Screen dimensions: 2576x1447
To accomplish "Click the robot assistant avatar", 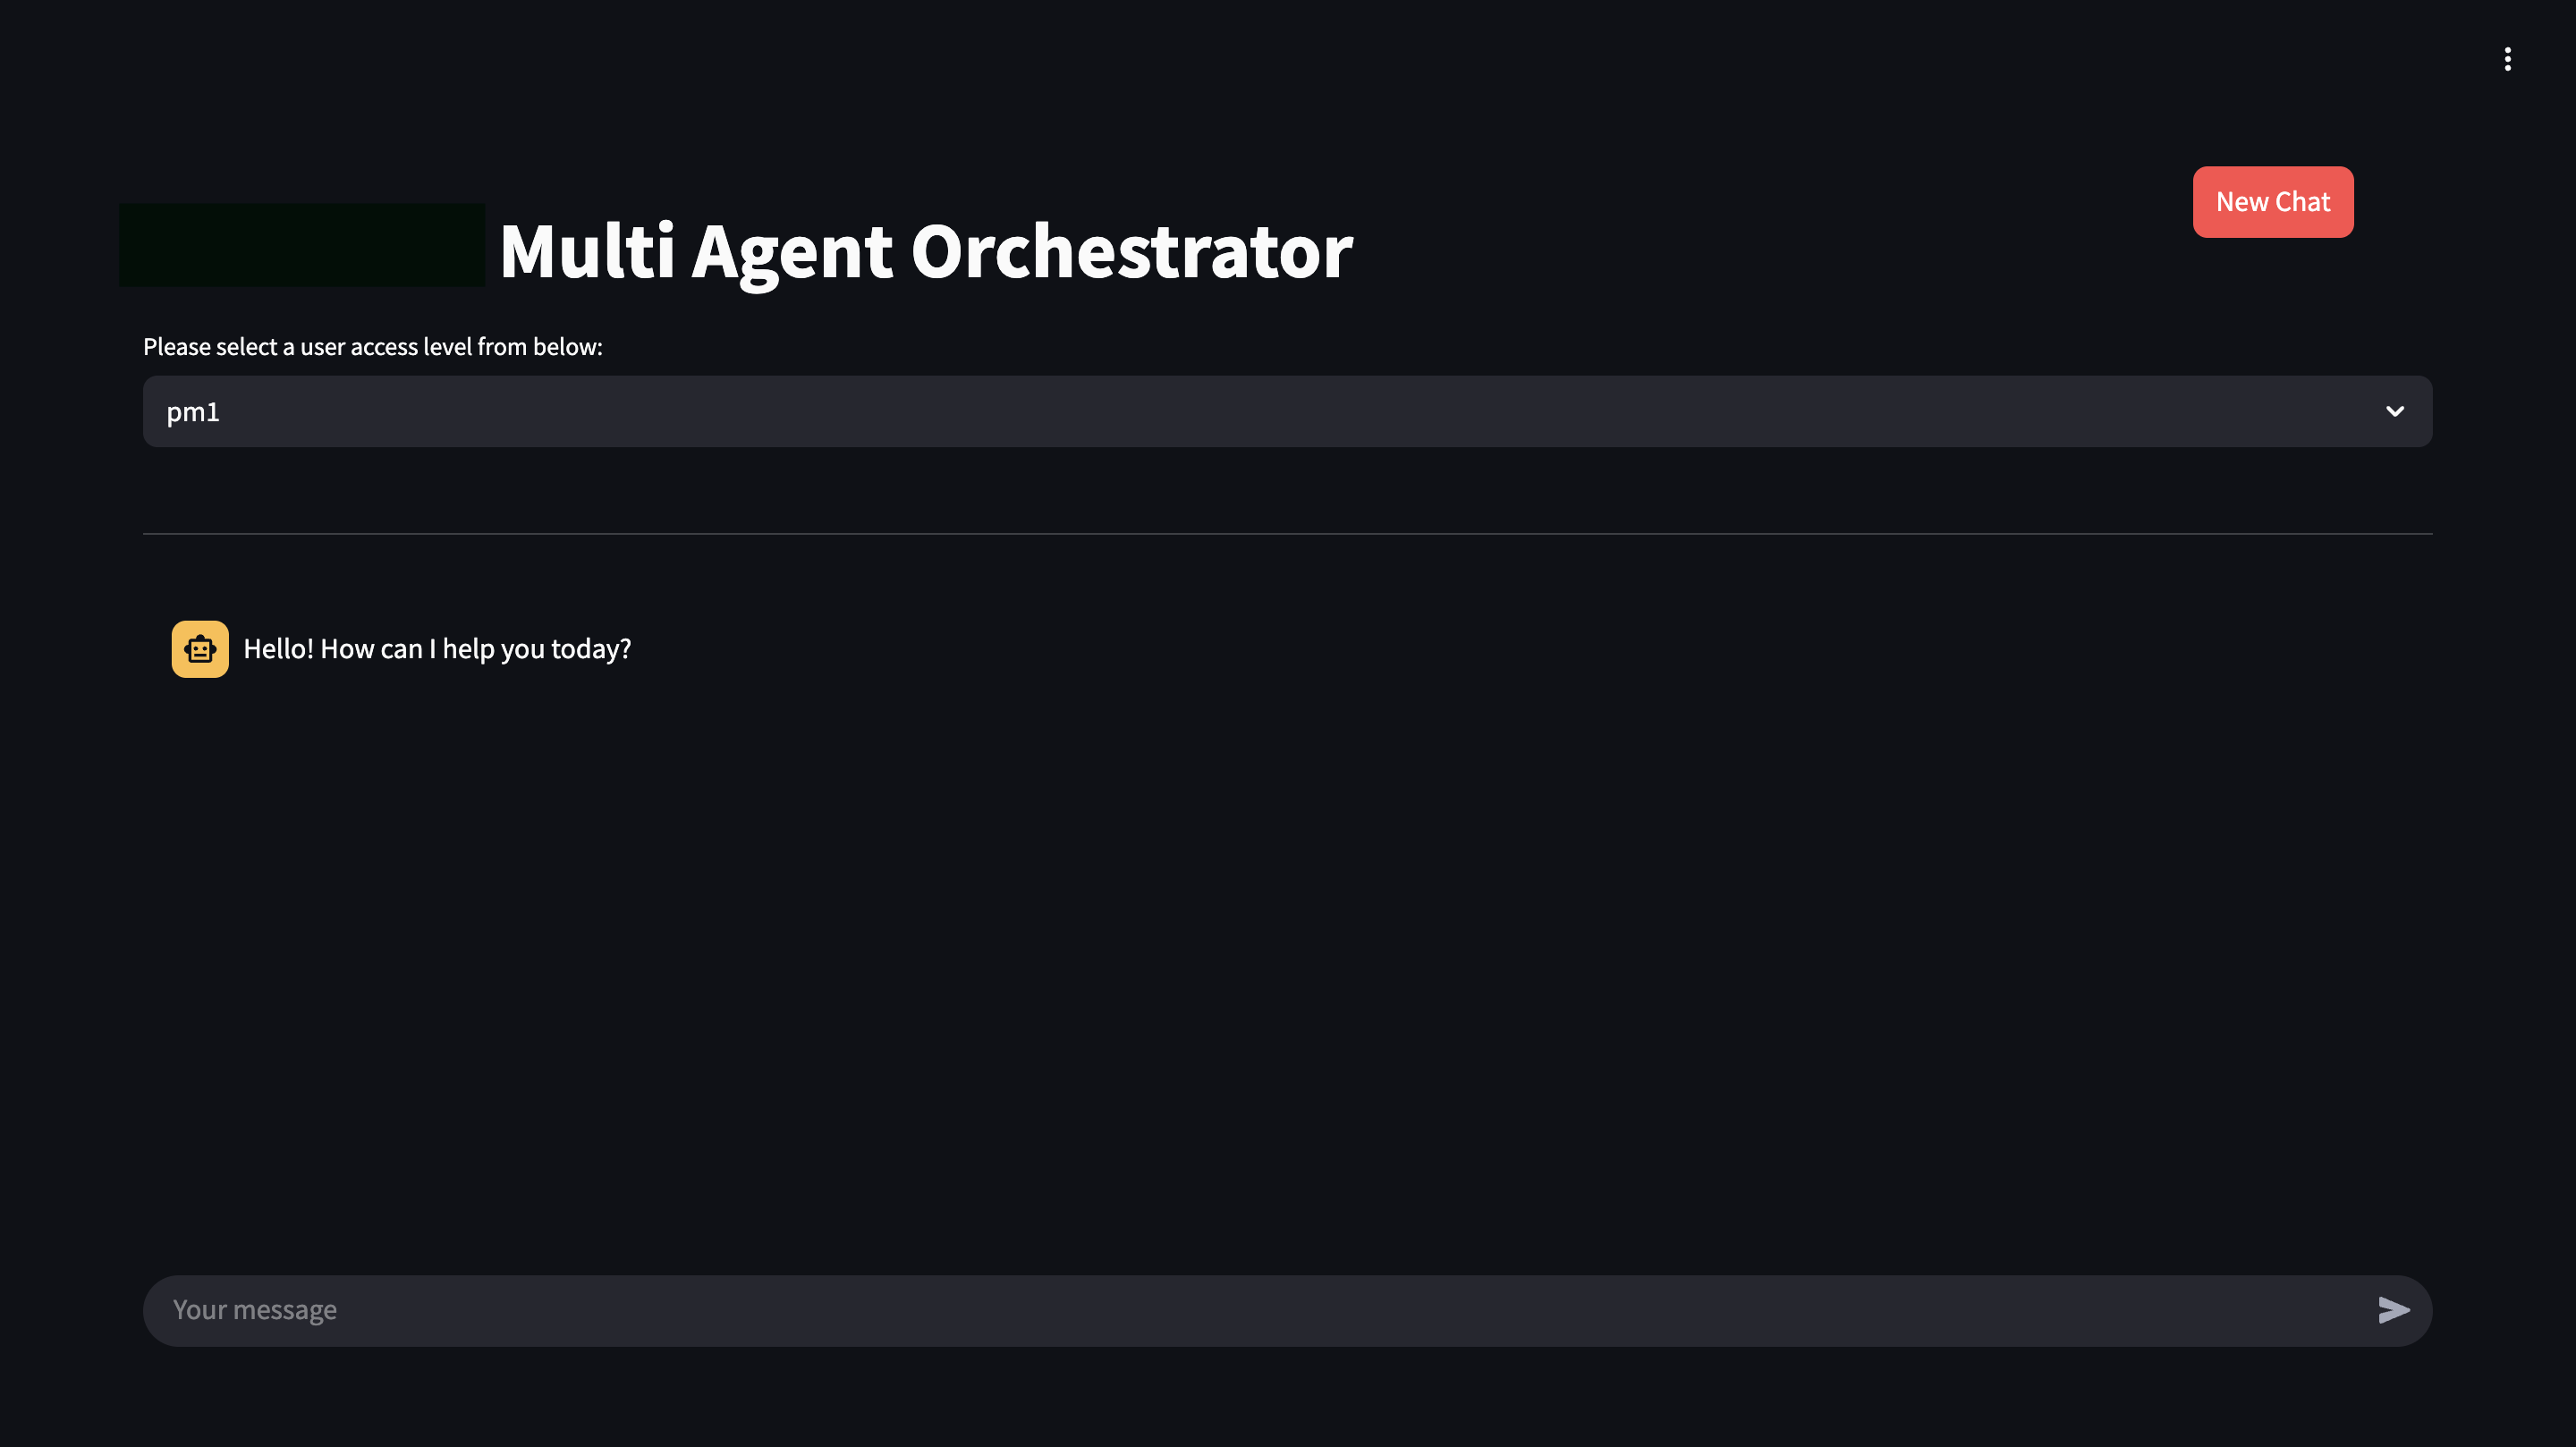I will coord(200,649).
